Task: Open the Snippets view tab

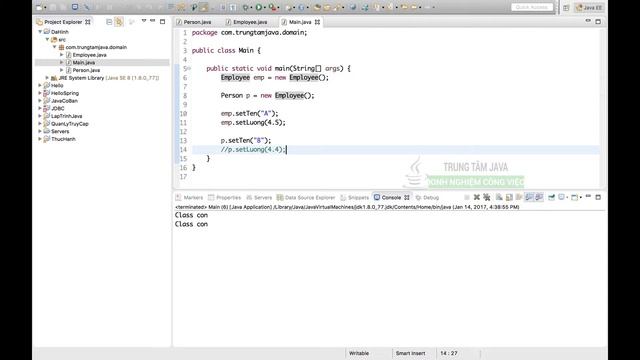Action: point(354,198)
